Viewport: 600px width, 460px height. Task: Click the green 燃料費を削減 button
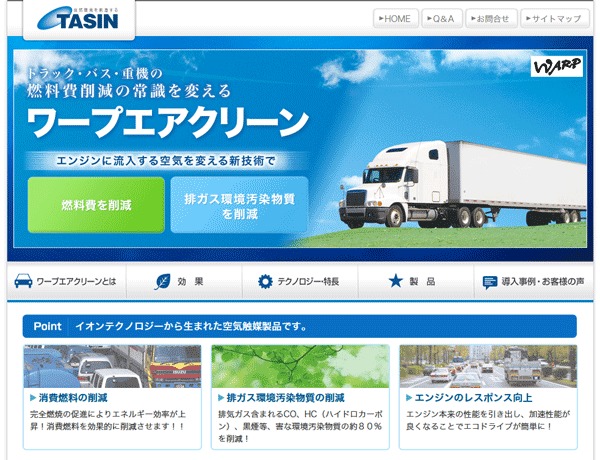pyautogui.click(x=96, y=205)
